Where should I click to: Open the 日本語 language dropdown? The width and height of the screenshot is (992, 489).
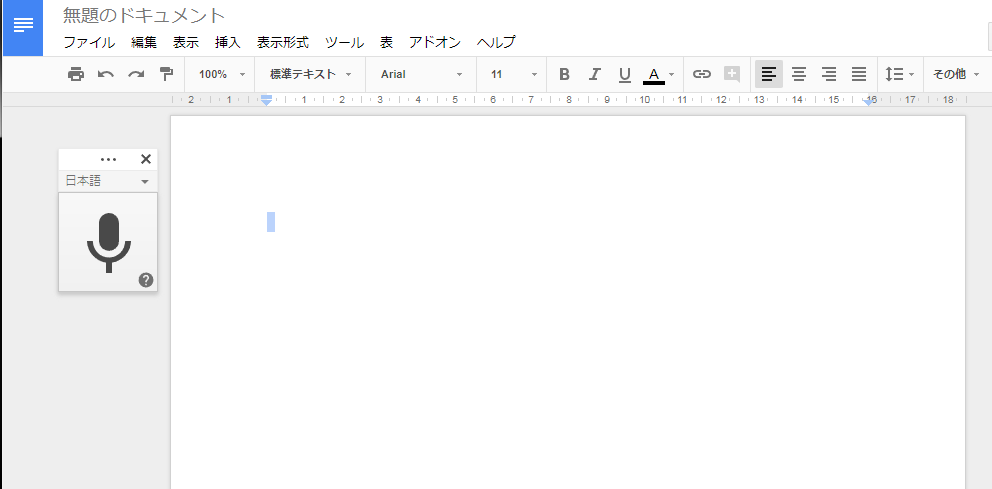pos(108,181)
